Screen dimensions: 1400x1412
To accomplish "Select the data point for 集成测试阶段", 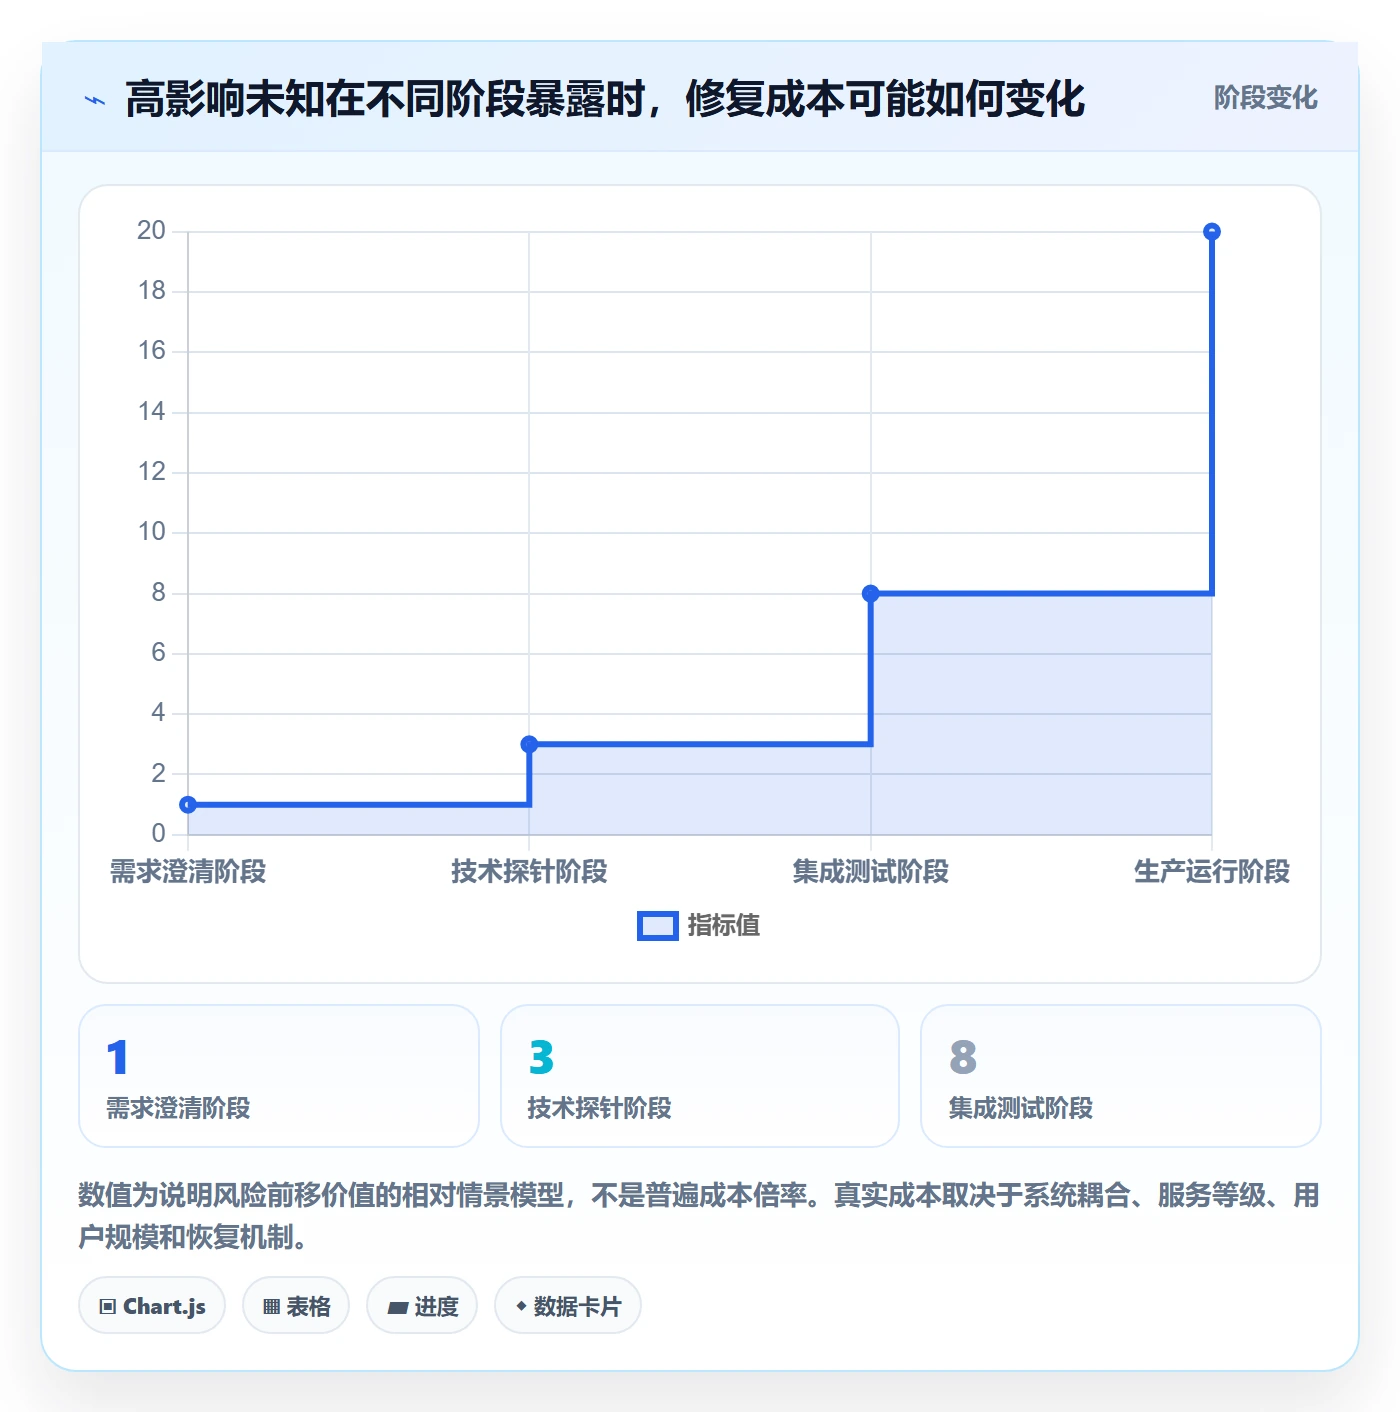I will point(871,593).
